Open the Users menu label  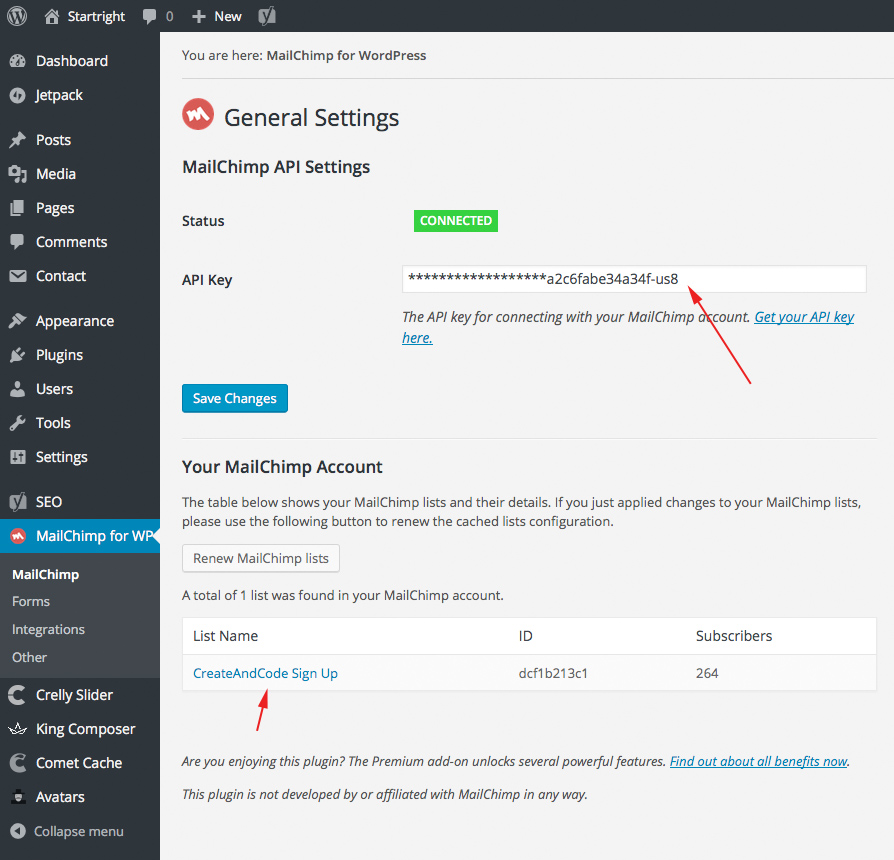pyautogui.click(x=54, y=389)
